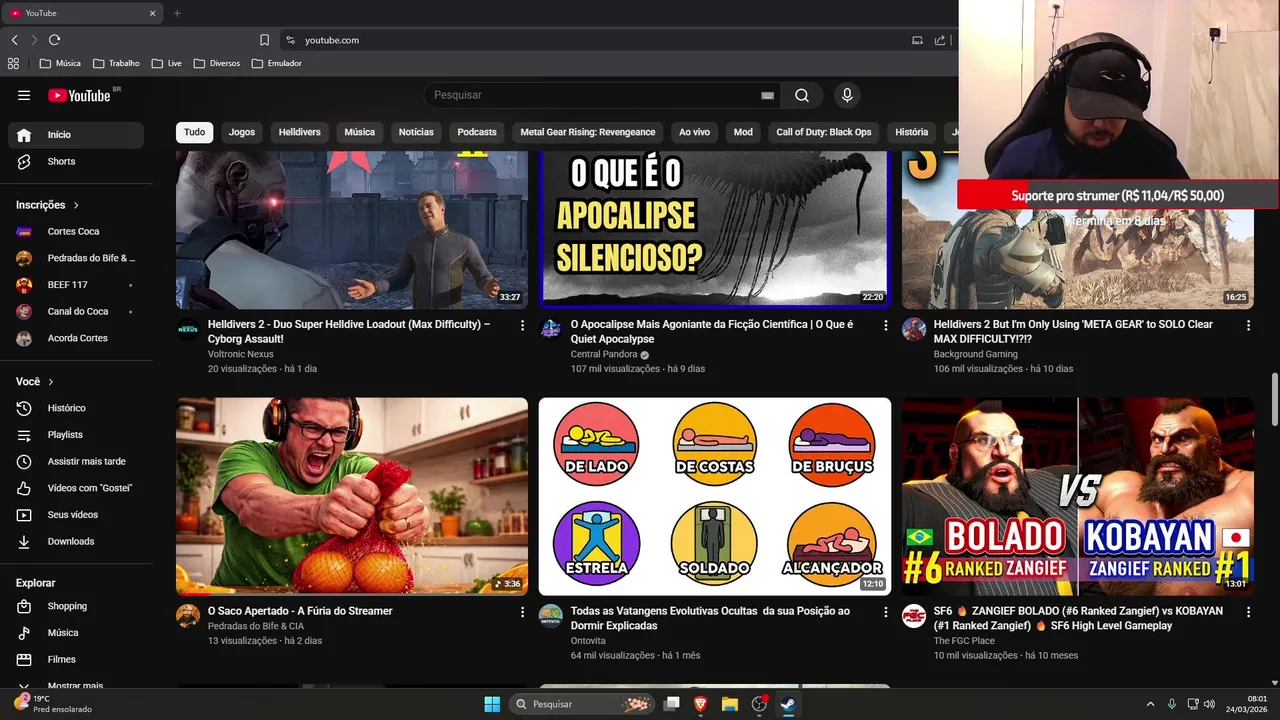
Task: Open Música bookmarks folder
Action: click(60, 63)
